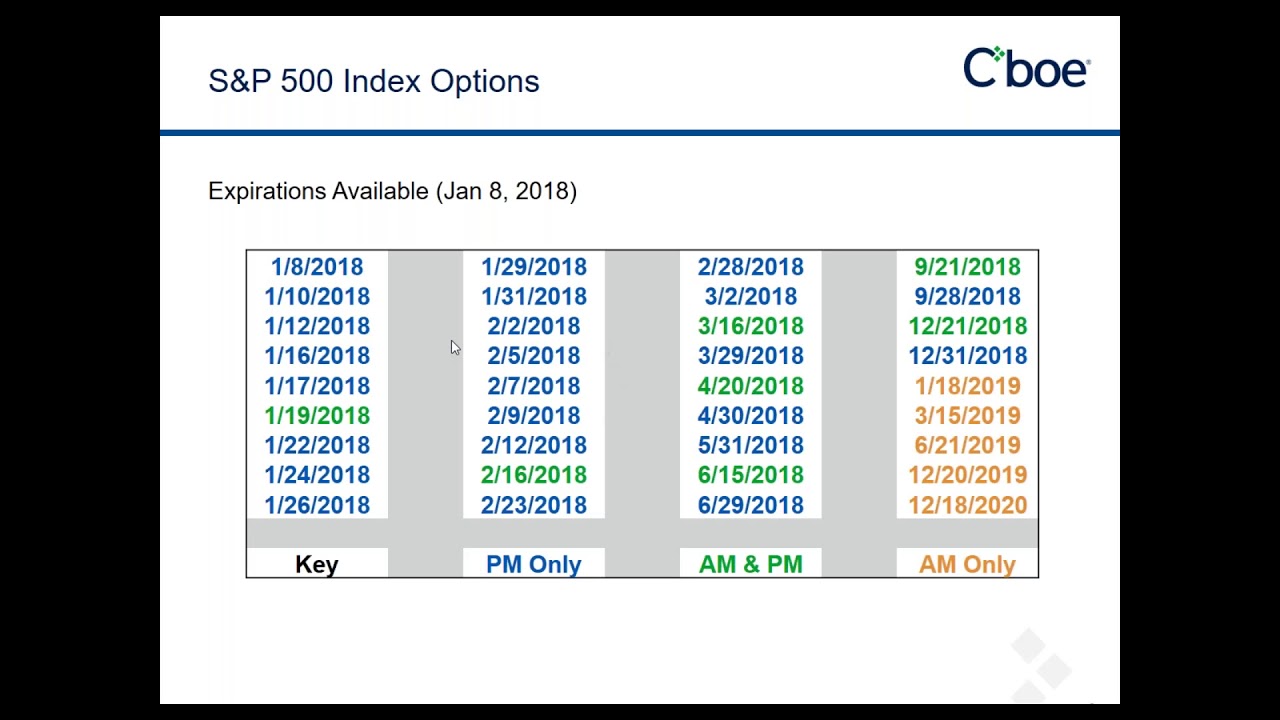
Task: Select the green 1/19/2018 expiration cell
Action: 317,416
